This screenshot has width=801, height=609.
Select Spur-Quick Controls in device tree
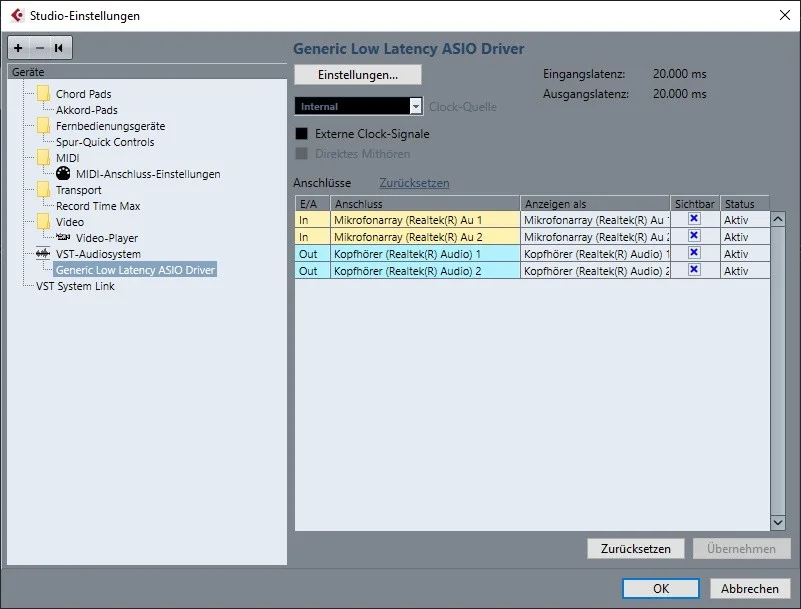click(105, 142)
